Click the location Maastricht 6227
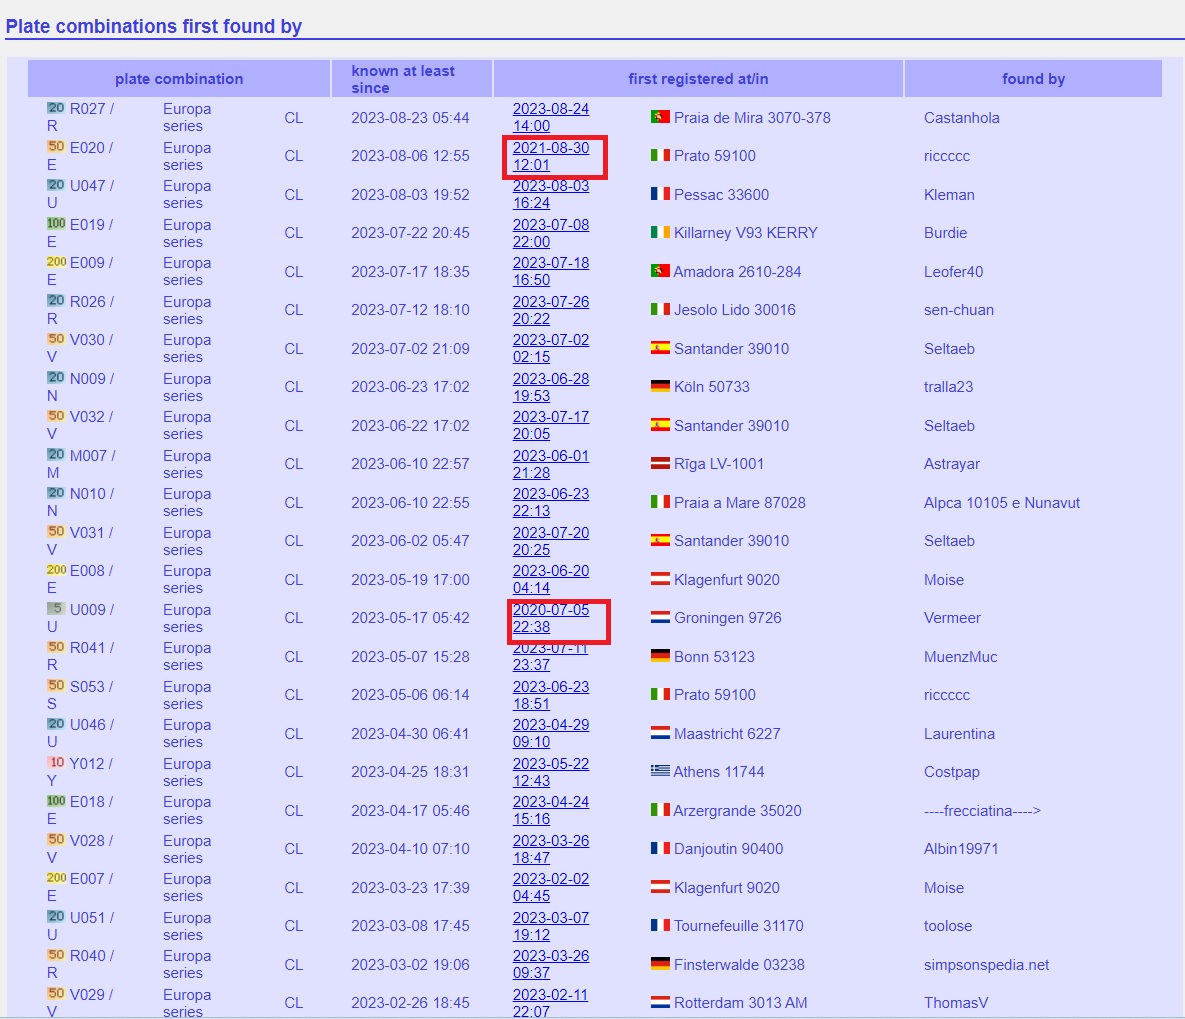 click(x=727, y=733)
